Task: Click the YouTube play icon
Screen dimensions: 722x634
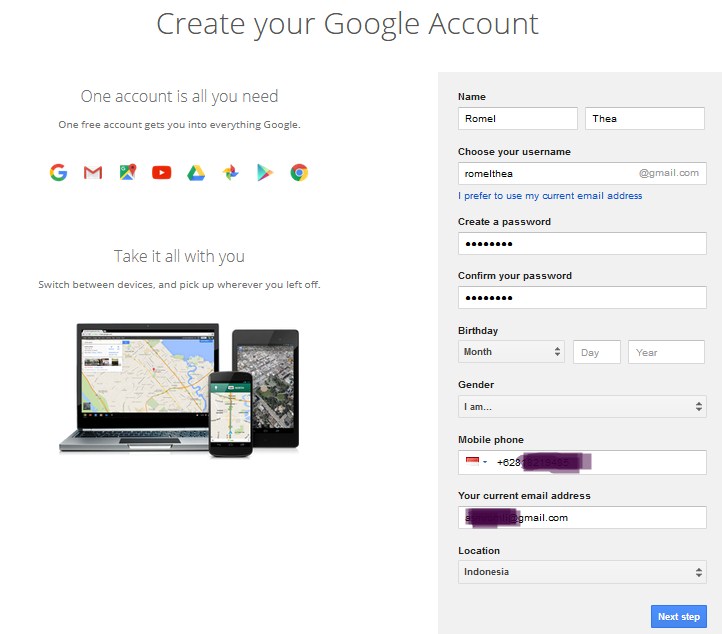Action: pyautogui.click(x=162, y=173)
